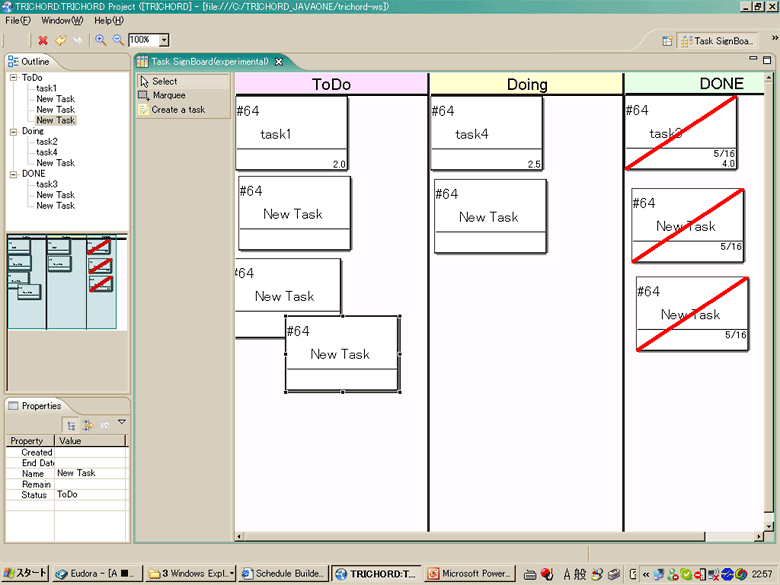This screenshot has width=780, height=585.
Task: Select the task1 card in ToDo
Action: point(292,133)
